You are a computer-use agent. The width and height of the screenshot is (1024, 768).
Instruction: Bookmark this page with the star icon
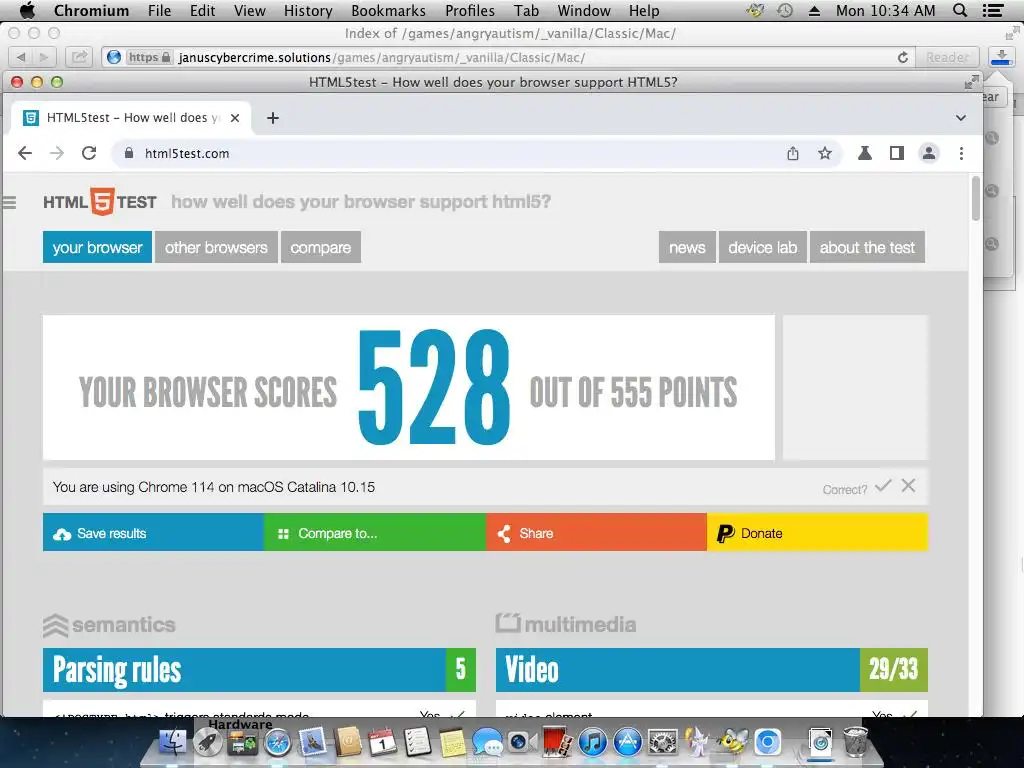tap(825, 153)
